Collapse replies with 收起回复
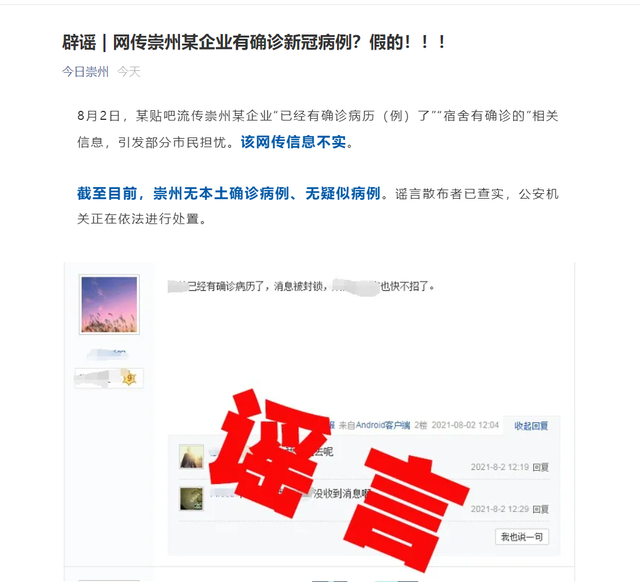Screen dimensions: 640x582 point(531,426)
